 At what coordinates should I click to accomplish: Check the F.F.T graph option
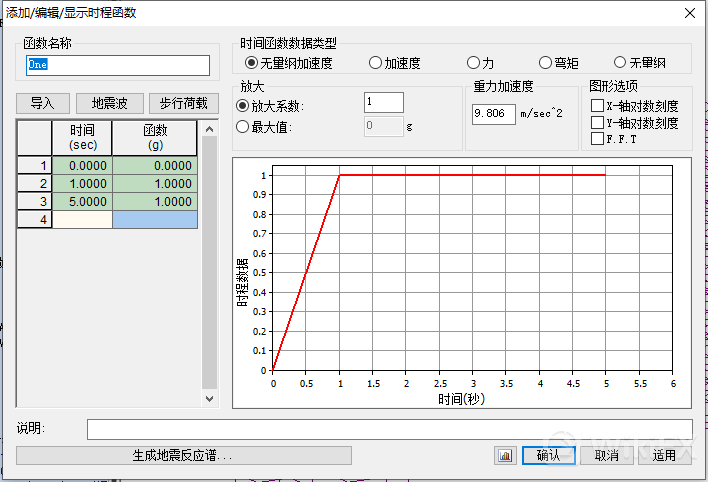pyautogui.click(x=597, y=139)
